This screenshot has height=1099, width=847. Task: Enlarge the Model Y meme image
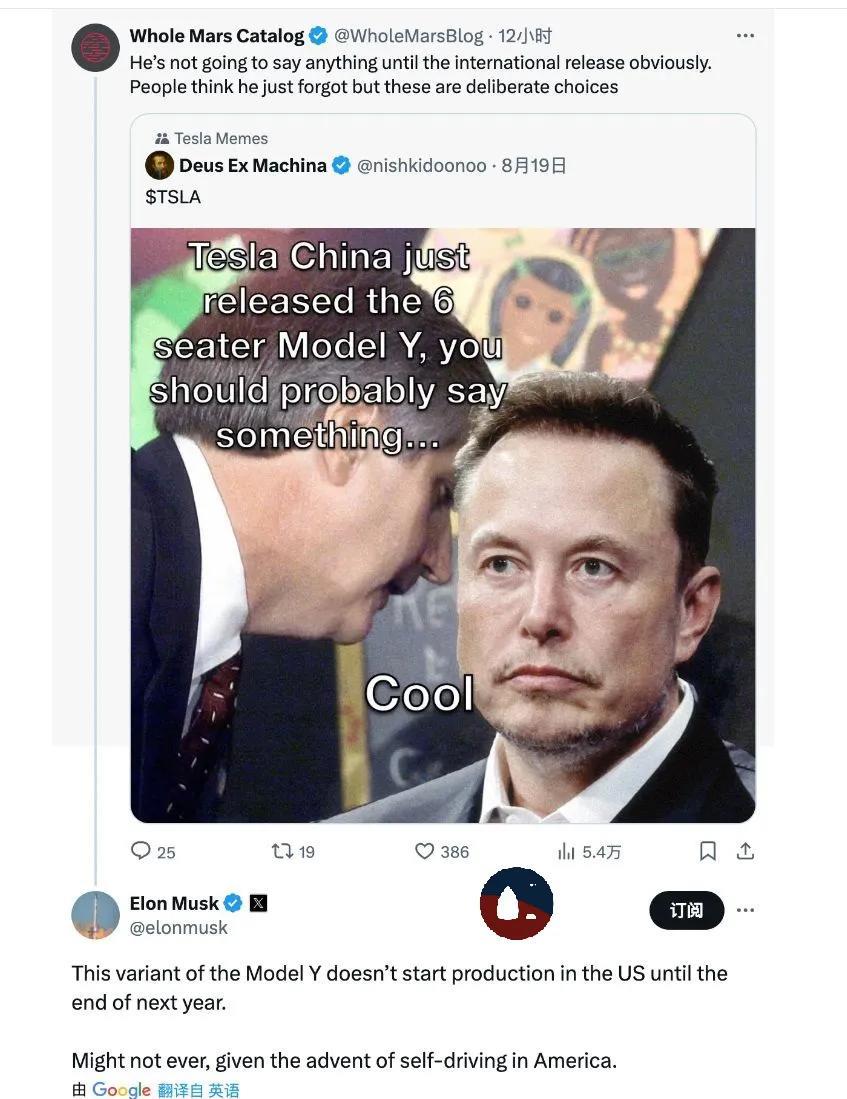(442, 525)
